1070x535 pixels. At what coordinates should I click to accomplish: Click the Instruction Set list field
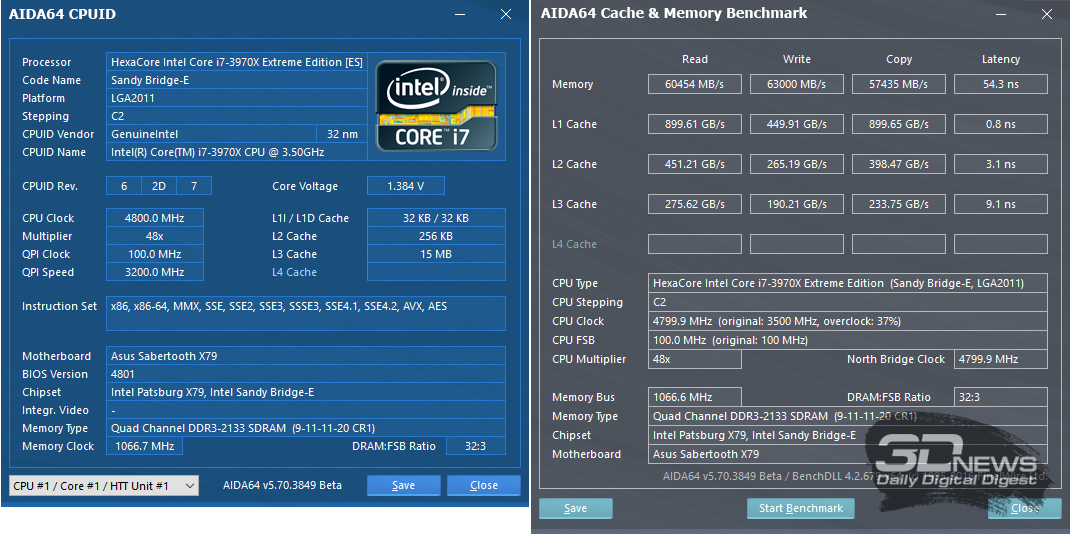[x=306, y=313]
